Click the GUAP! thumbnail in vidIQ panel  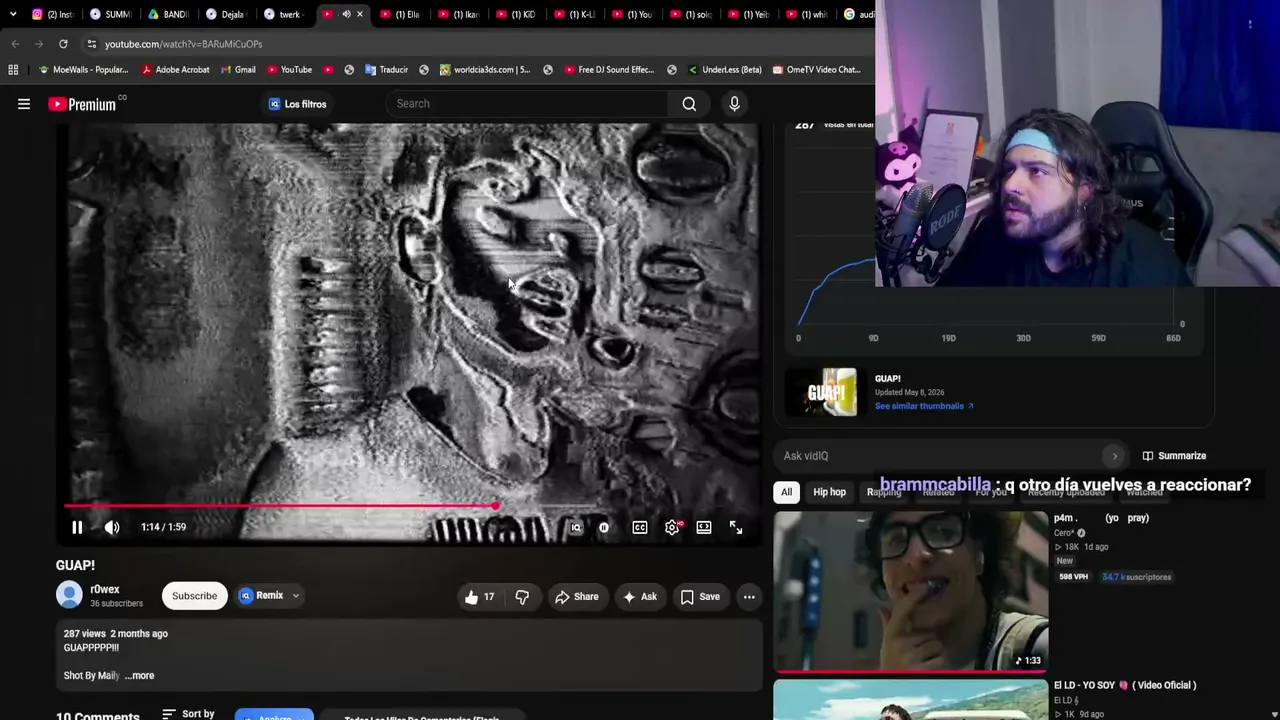[x=826, y=392]
